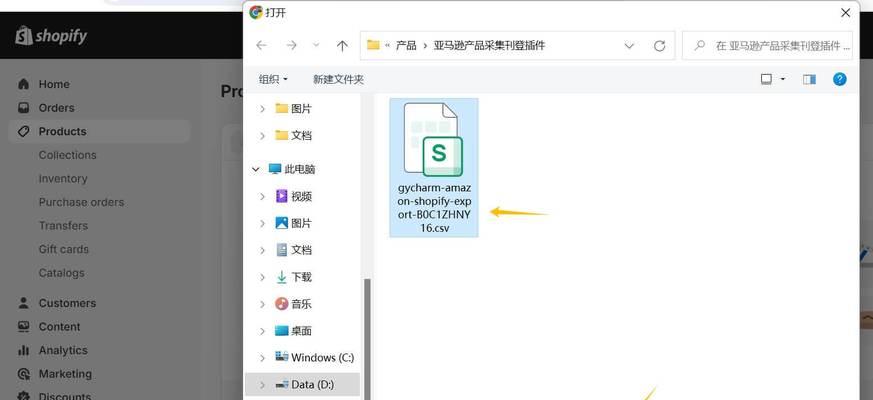The image size is (873, 400).
Task: Collapse the 此电脑 tree node
Action: [256, 169]
